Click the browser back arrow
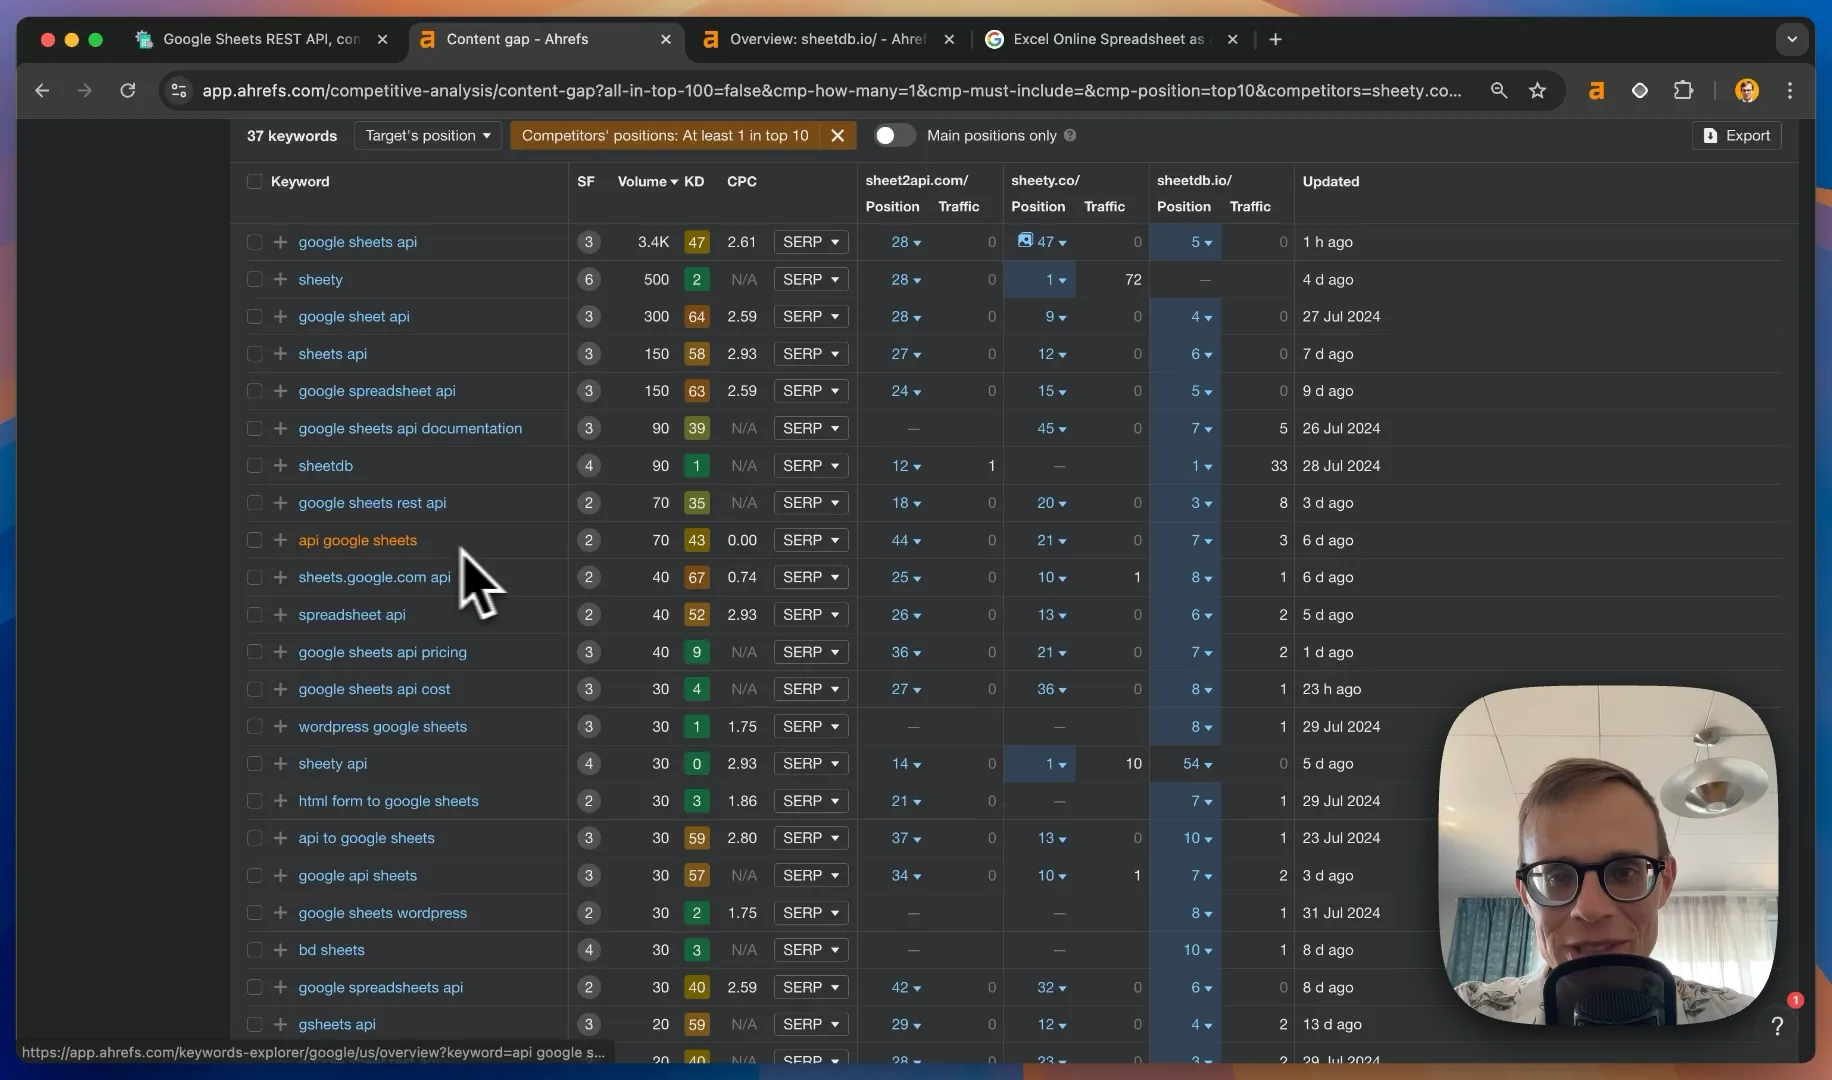The image size is (1832, 1080). 42,91
